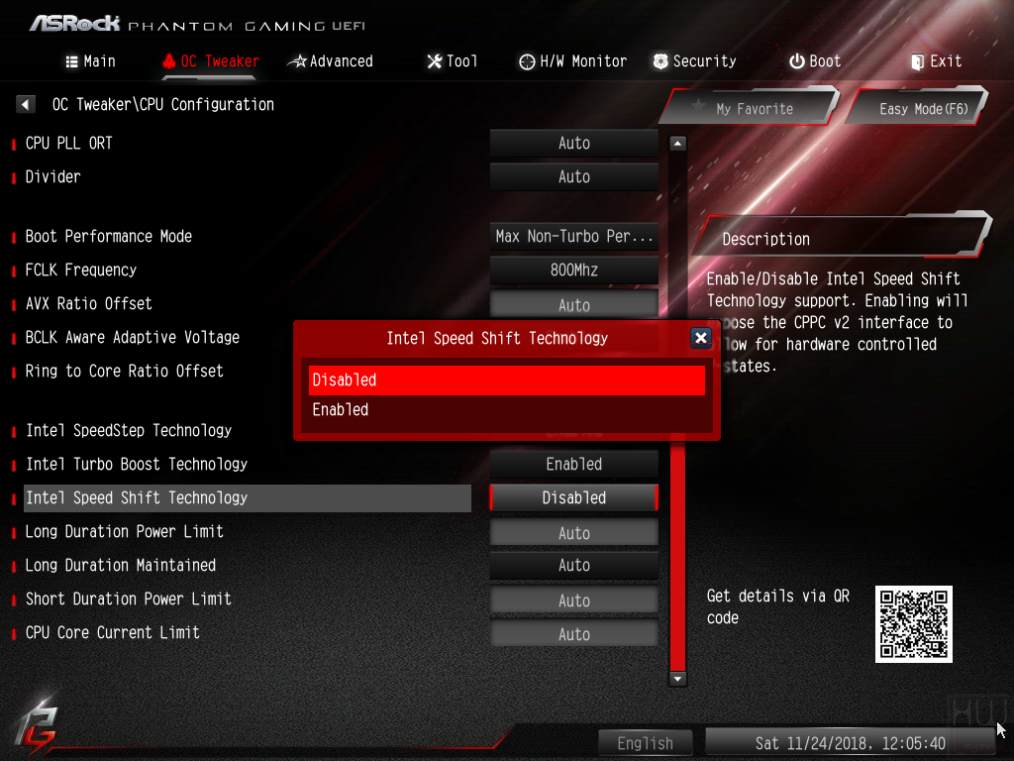Image resolution: width=1014 pixels, height=761 pixels.
Task: Switch to the Security tab
Action: pos(695,61)
